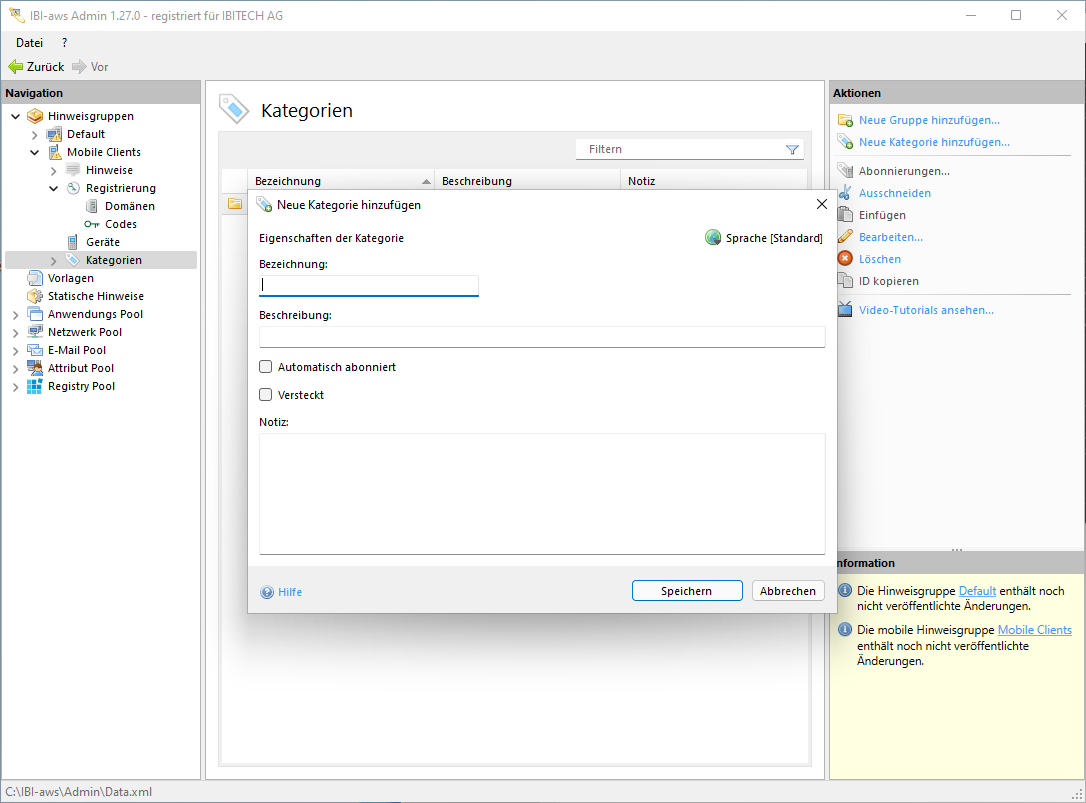The height and width of the screenshot is (803, 1086).
Task: Open the Datei menu
Action: tap(29, 43)
